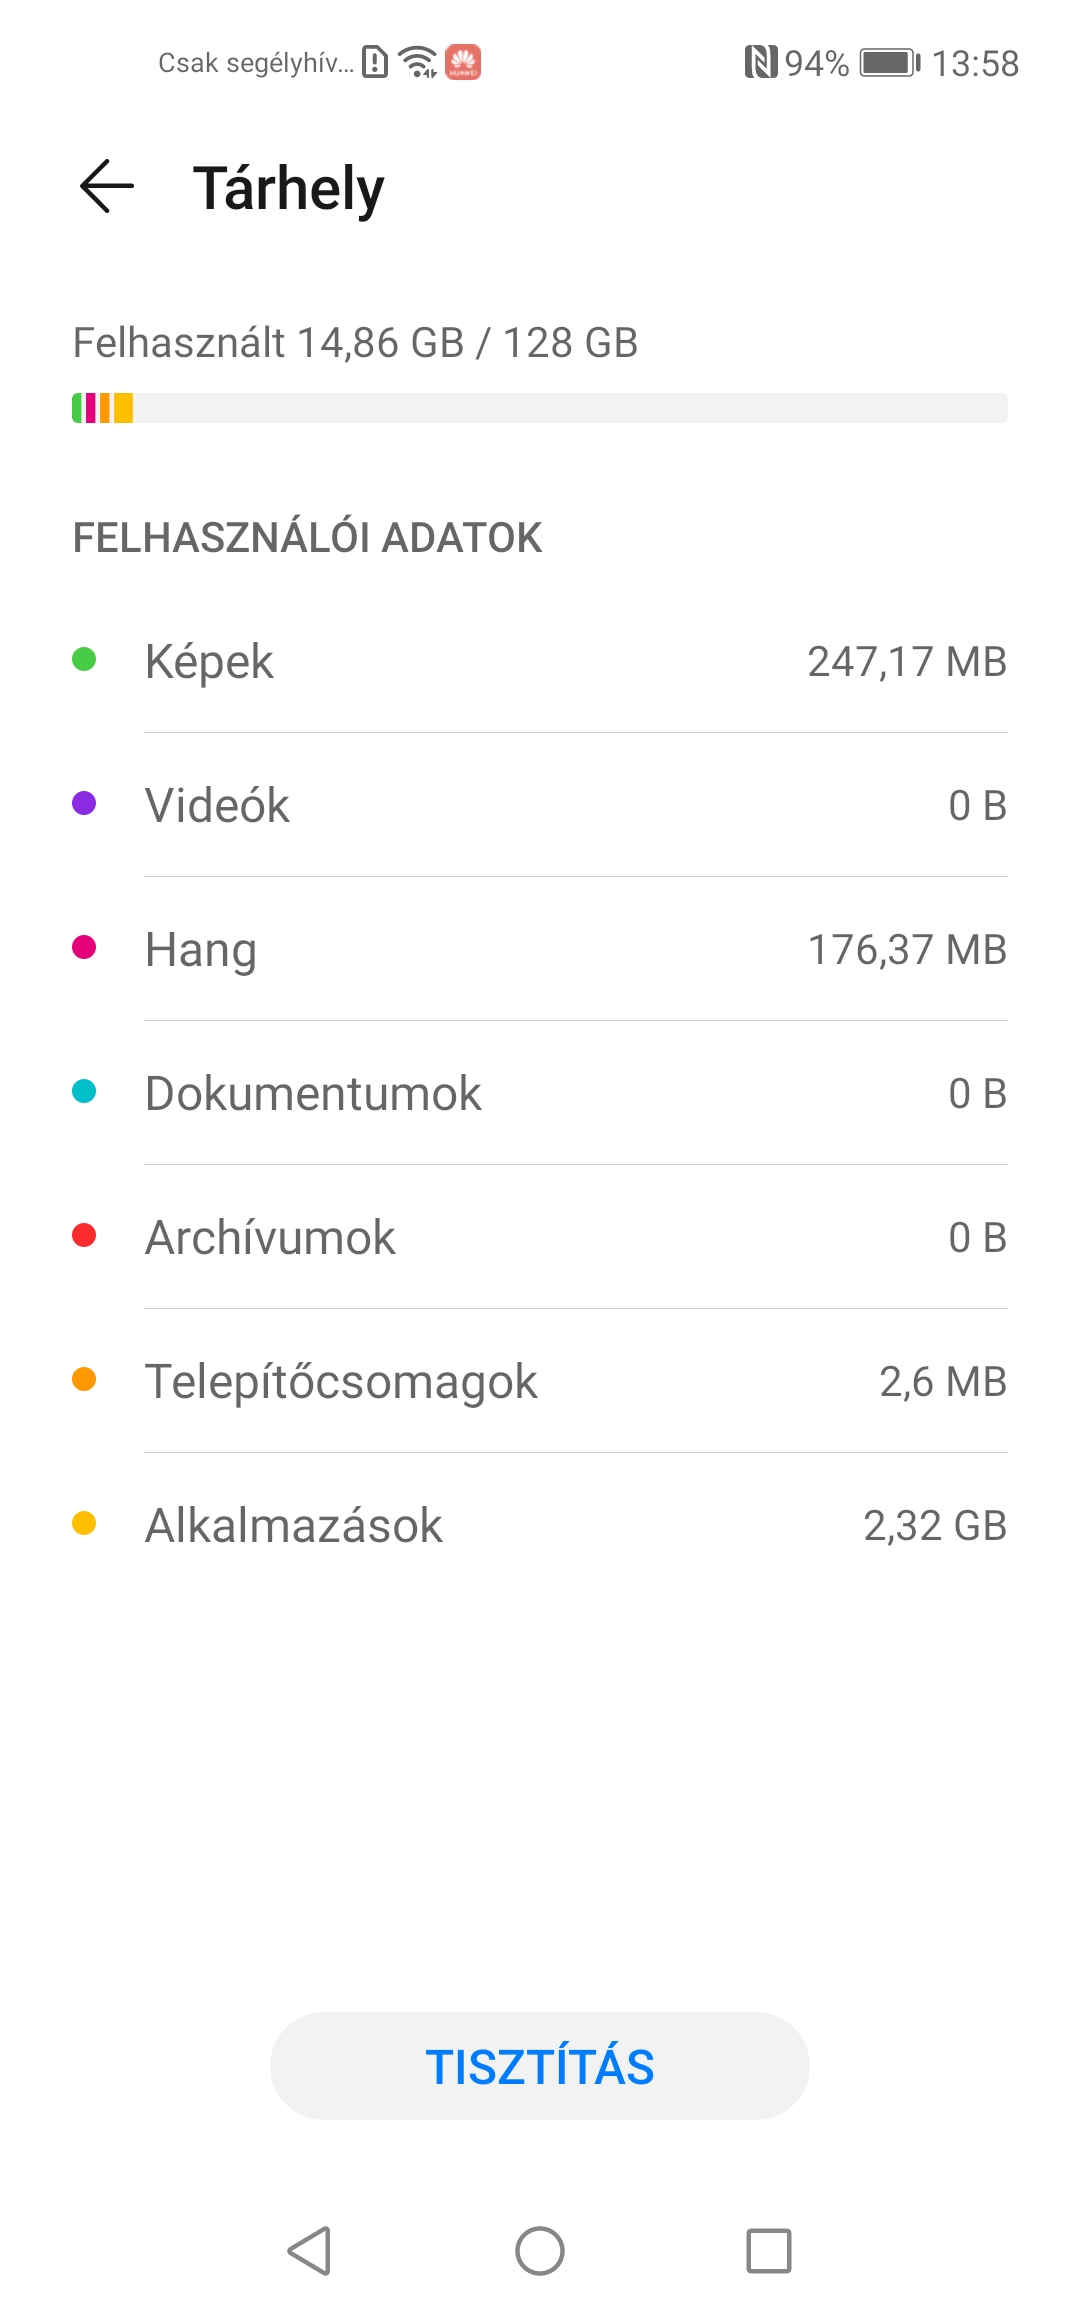Open the Képek storage category
This screenshot has width=1080, height=2310.
(540, 661)
